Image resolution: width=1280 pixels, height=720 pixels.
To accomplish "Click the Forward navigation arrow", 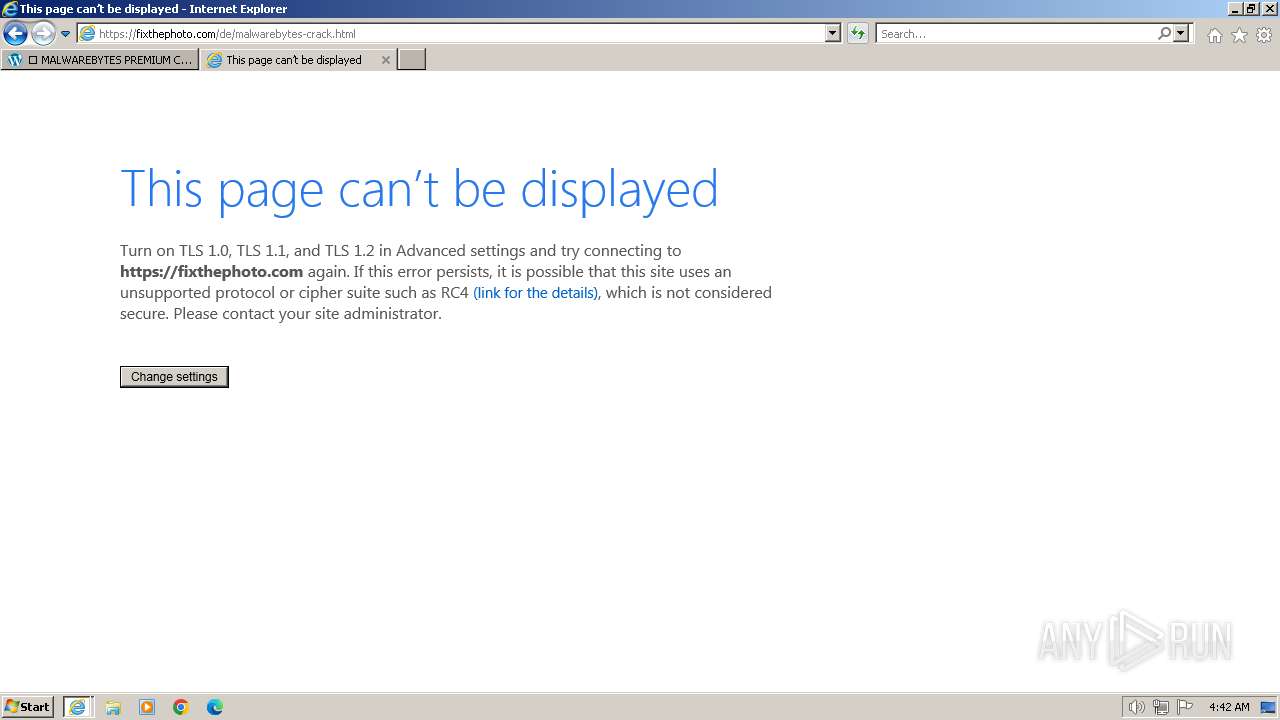I will point(43,34).
